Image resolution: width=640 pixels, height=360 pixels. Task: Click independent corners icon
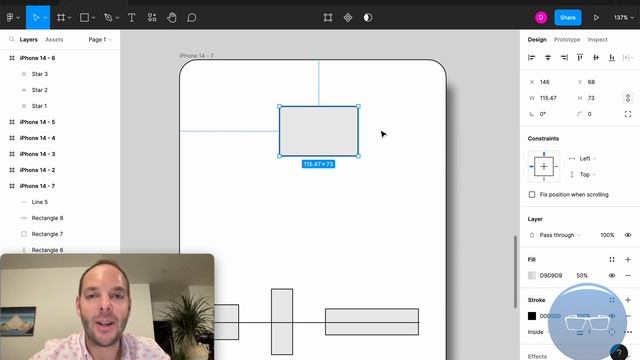coord(628,114)
